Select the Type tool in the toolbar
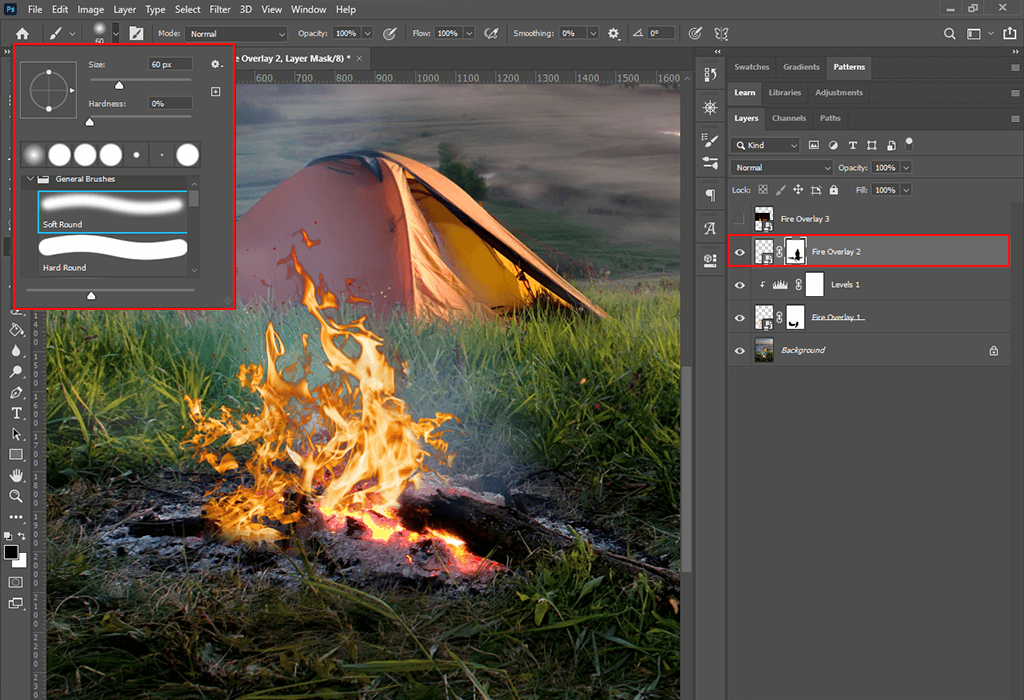The image size is (1024, 700). tap(16, 413)
